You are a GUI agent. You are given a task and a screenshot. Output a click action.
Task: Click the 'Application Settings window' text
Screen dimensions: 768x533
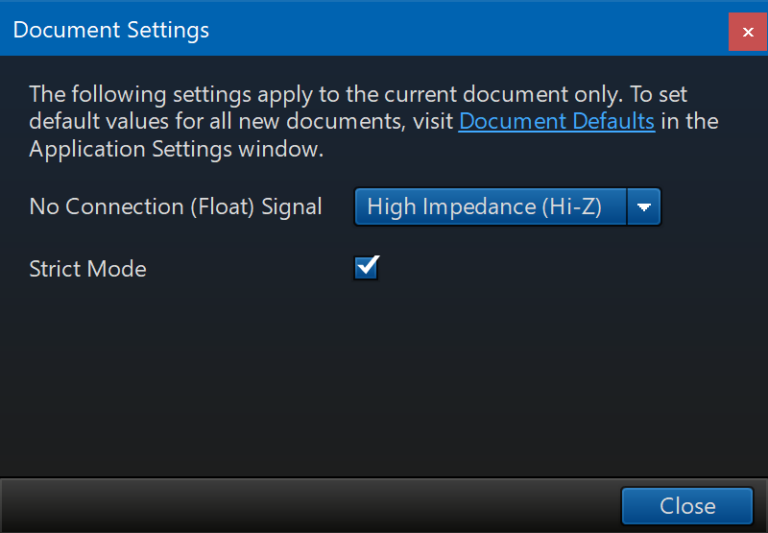[175, 150]
